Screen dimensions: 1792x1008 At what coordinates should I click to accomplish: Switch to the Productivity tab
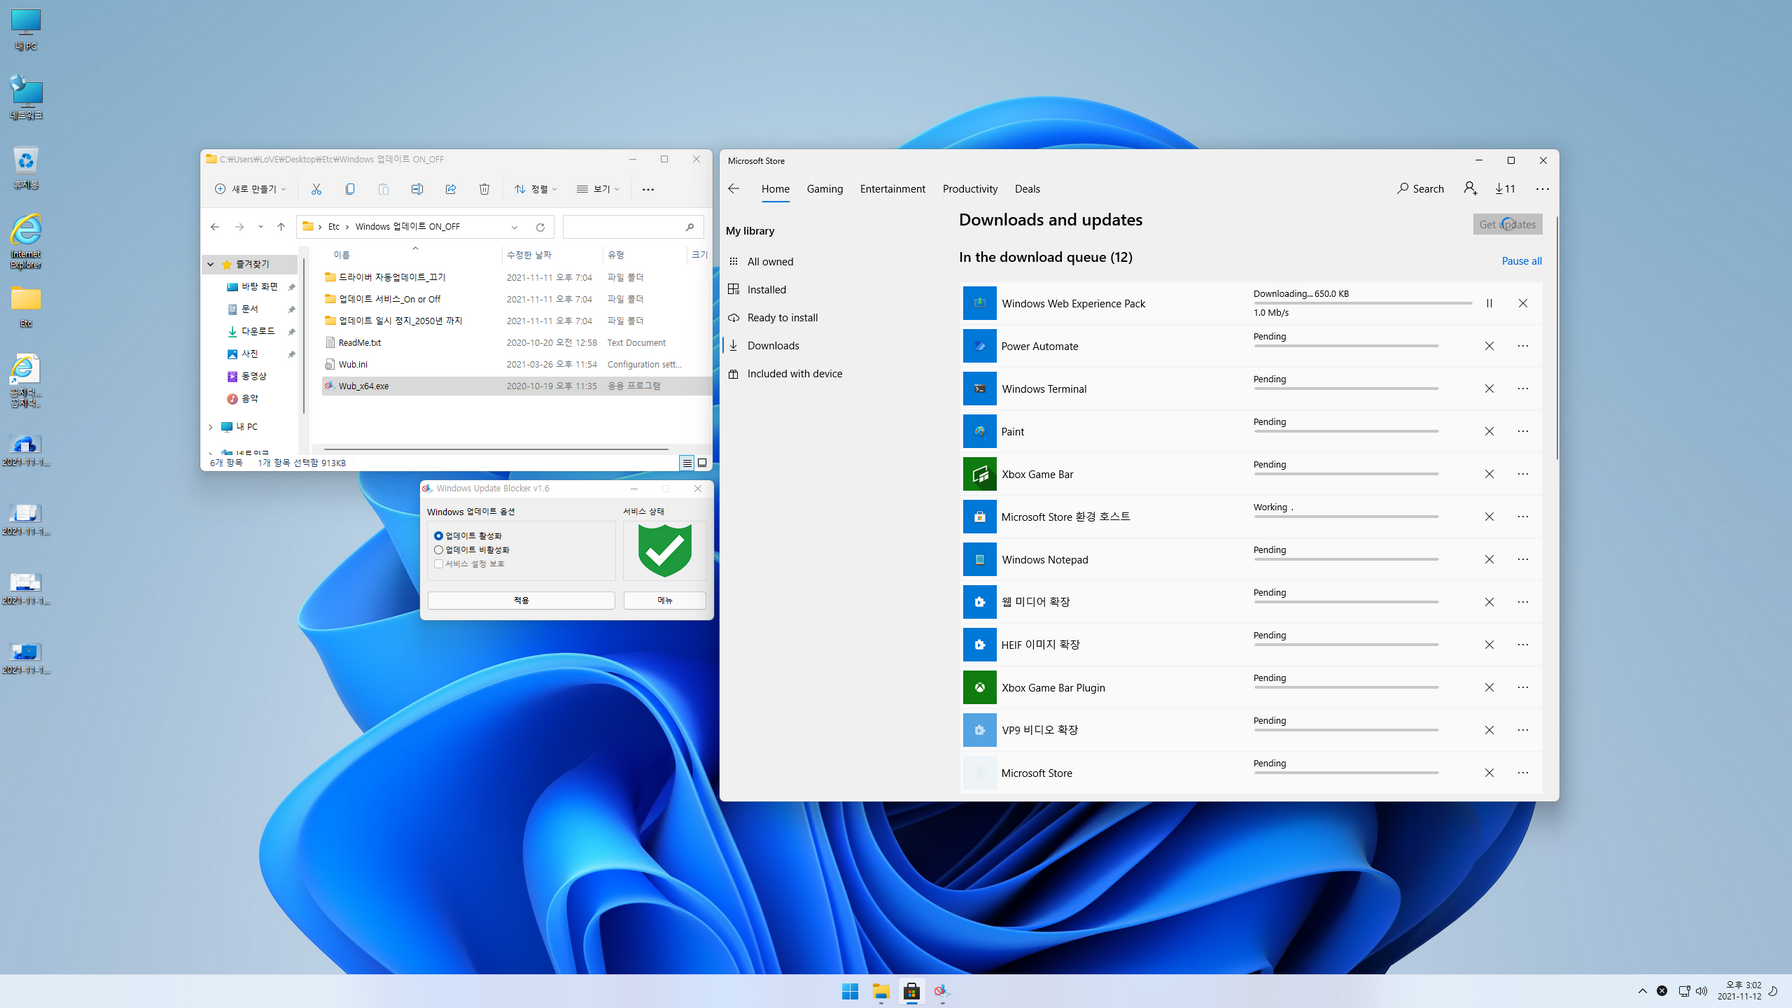click(970, 189)
